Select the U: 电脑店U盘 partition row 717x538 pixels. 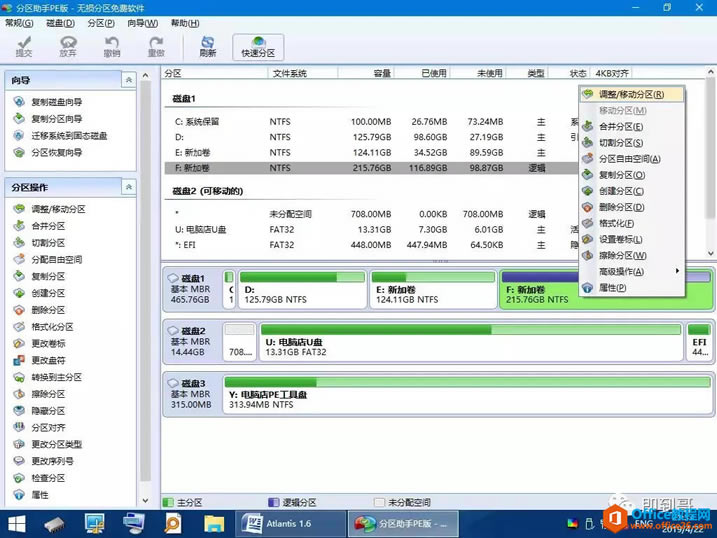coord(371,229)
